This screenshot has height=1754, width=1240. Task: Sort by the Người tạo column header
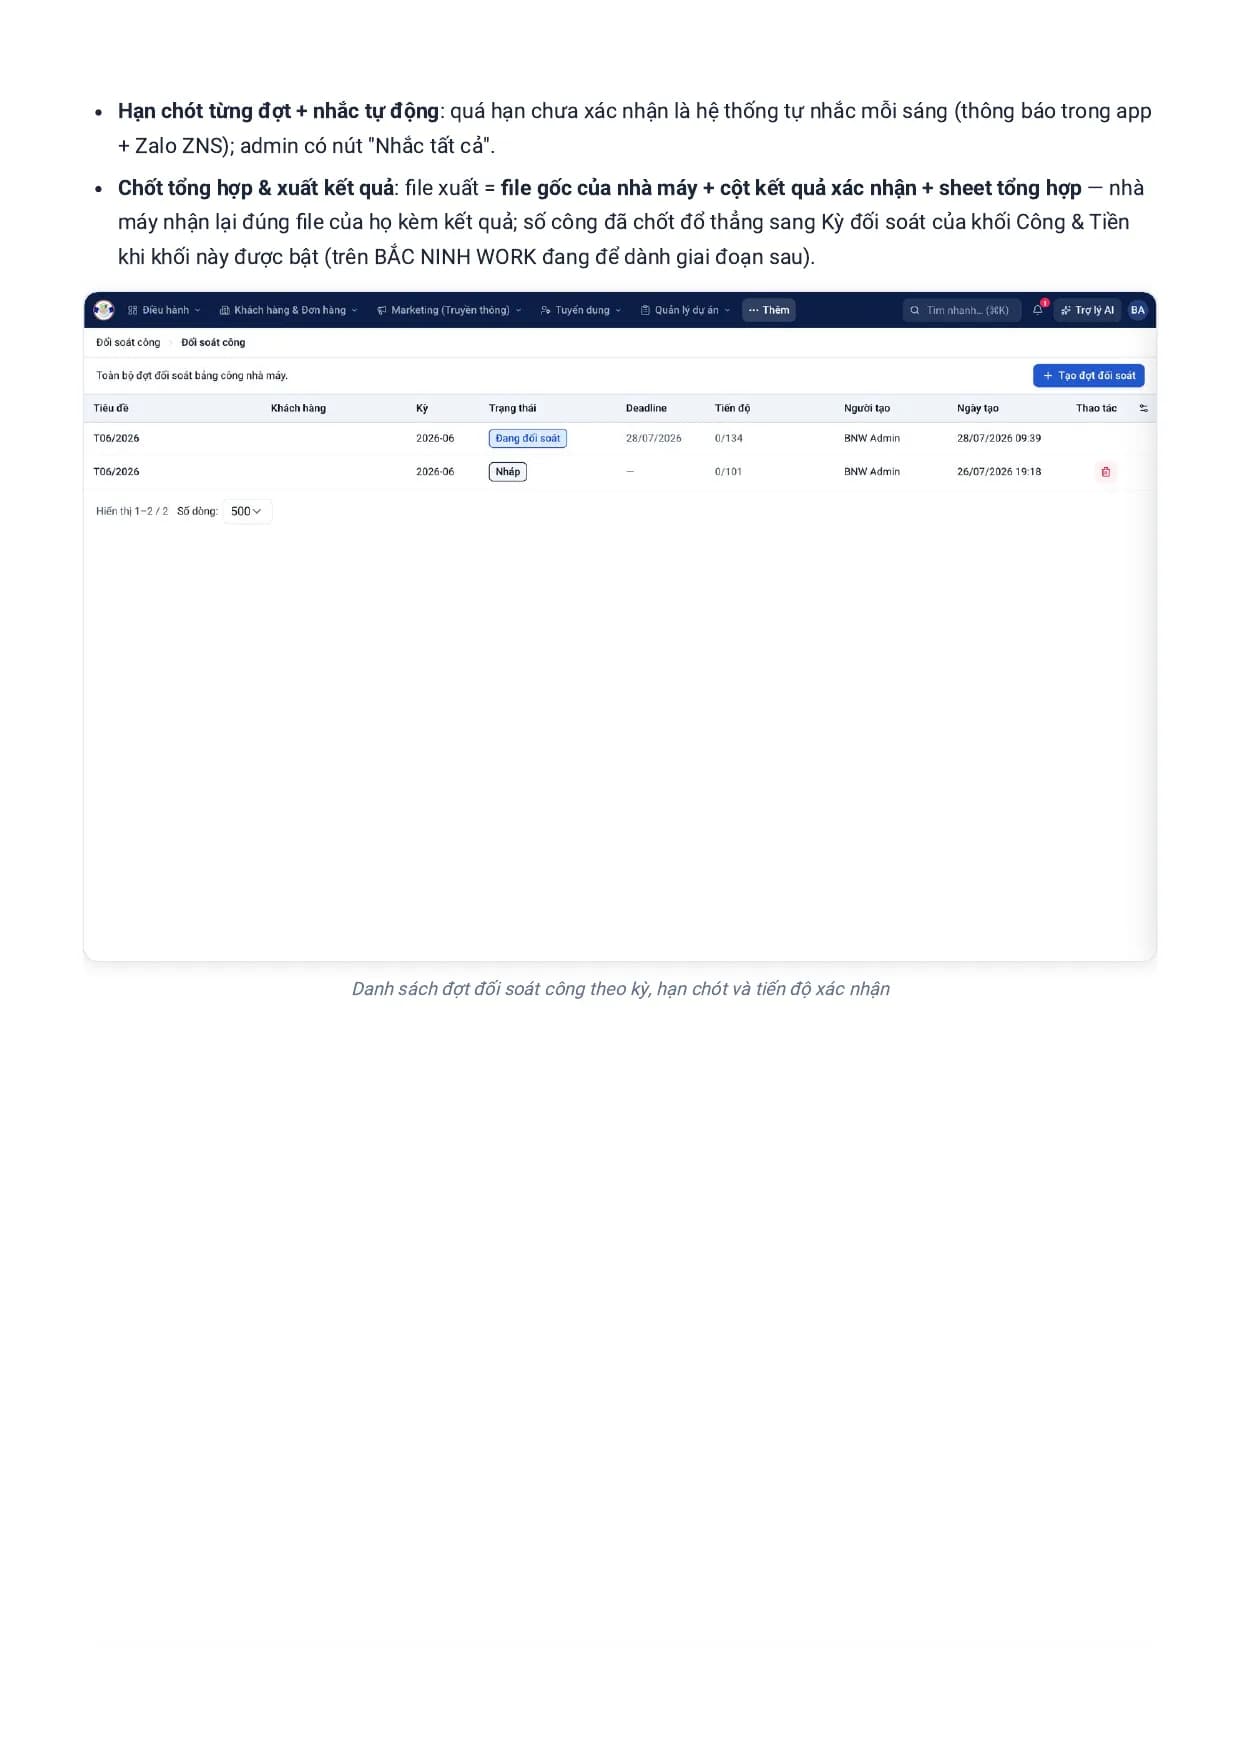867,408
